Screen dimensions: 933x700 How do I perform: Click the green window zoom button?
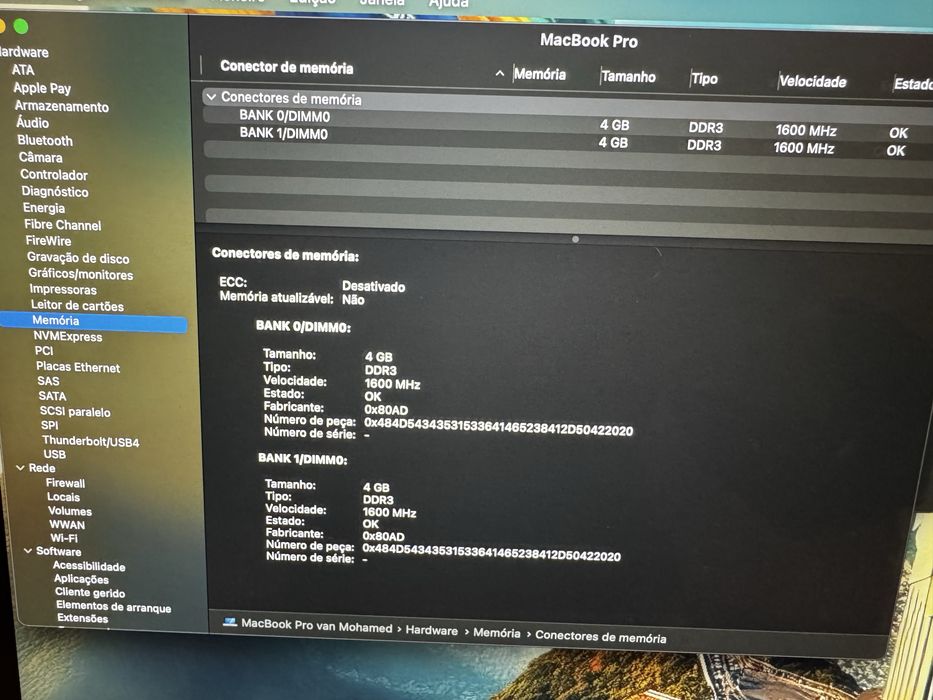(20, 26)
